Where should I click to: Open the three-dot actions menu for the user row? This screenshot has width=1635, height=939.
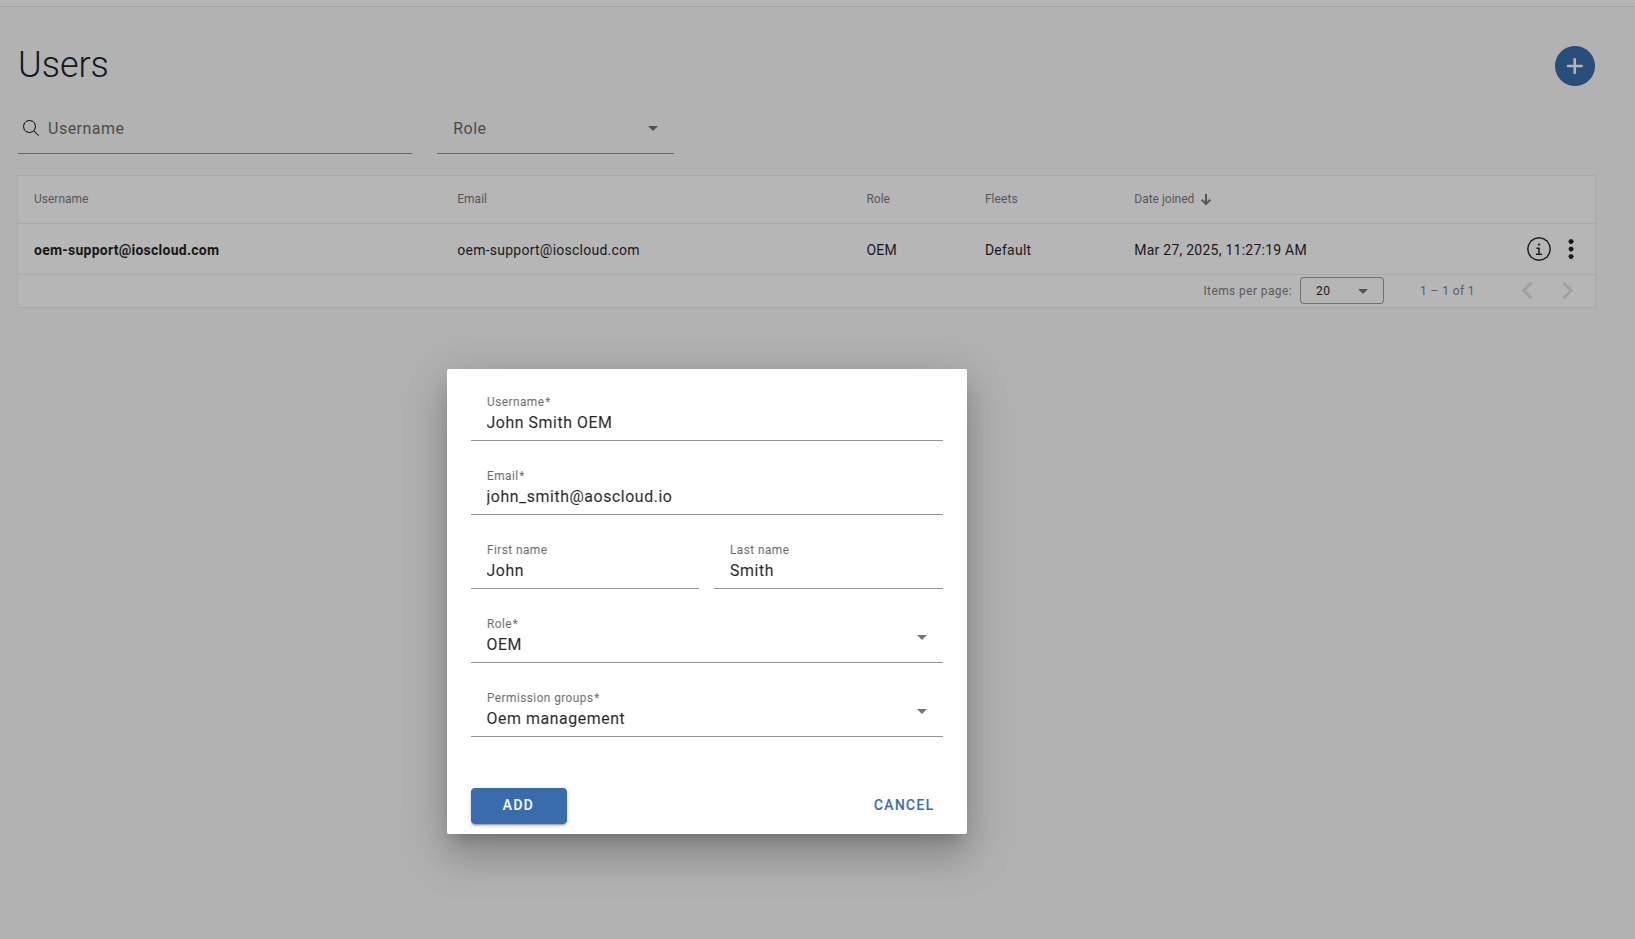point(1571,249)
